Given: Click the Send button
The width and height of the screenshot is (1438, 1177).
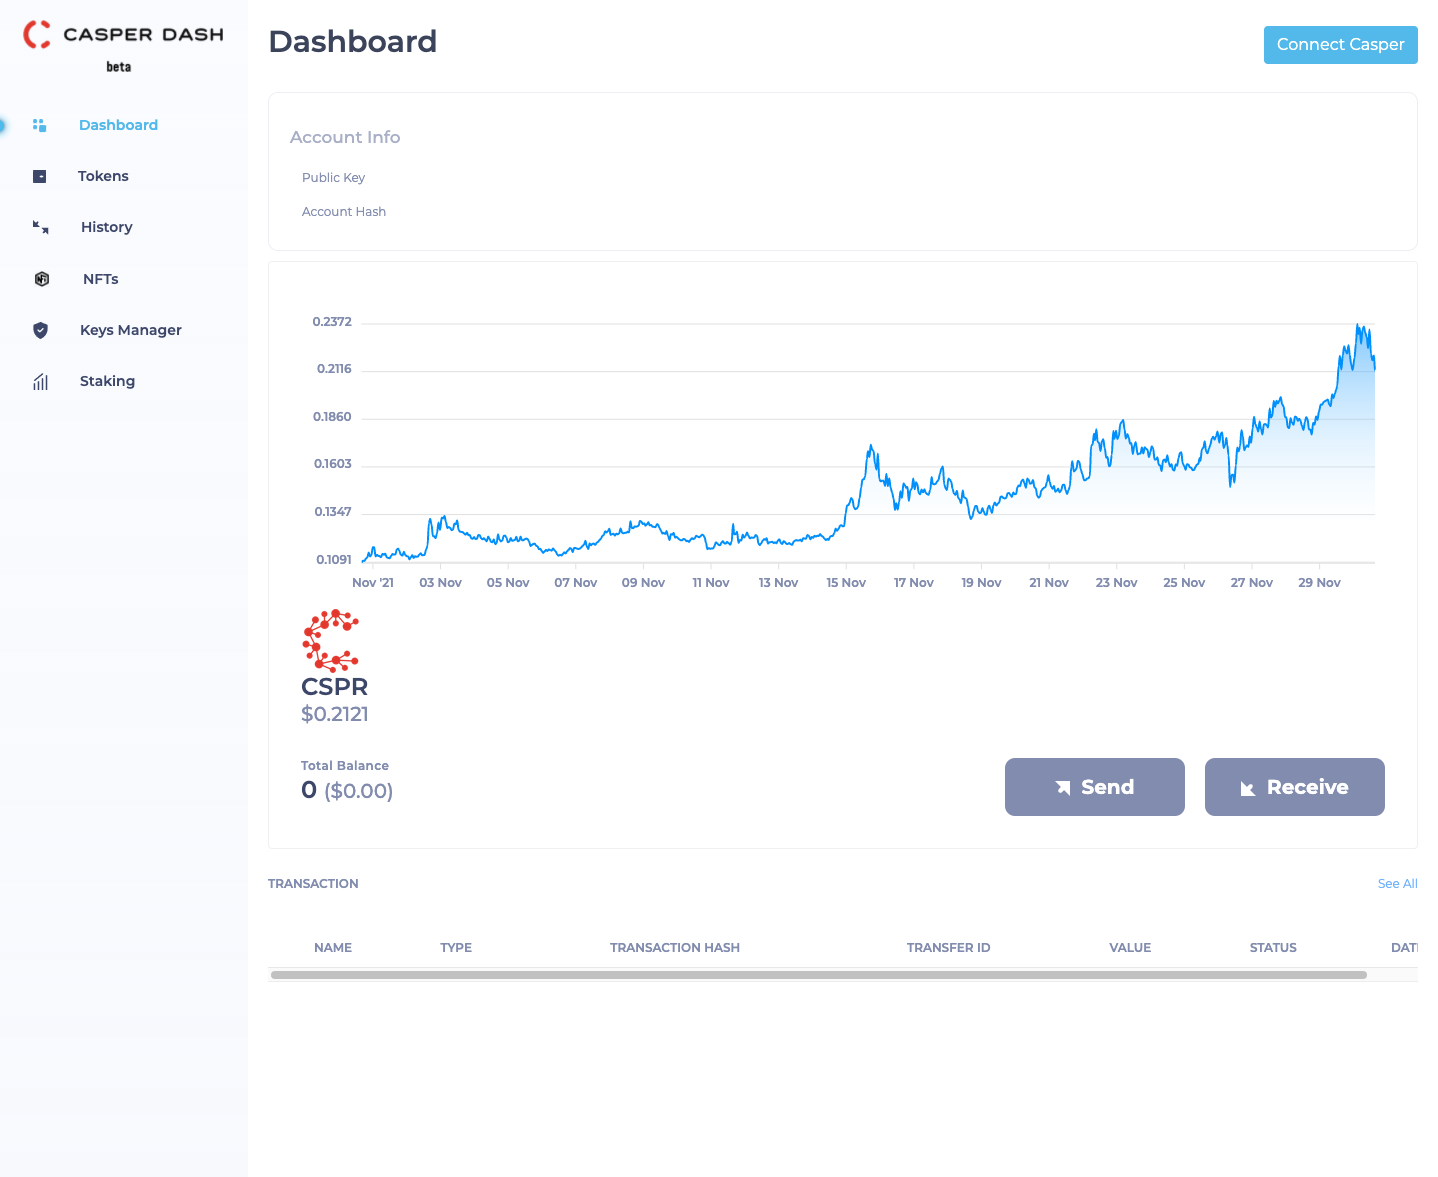Looking at the screenshot, I should click(x=1094, y=787).
